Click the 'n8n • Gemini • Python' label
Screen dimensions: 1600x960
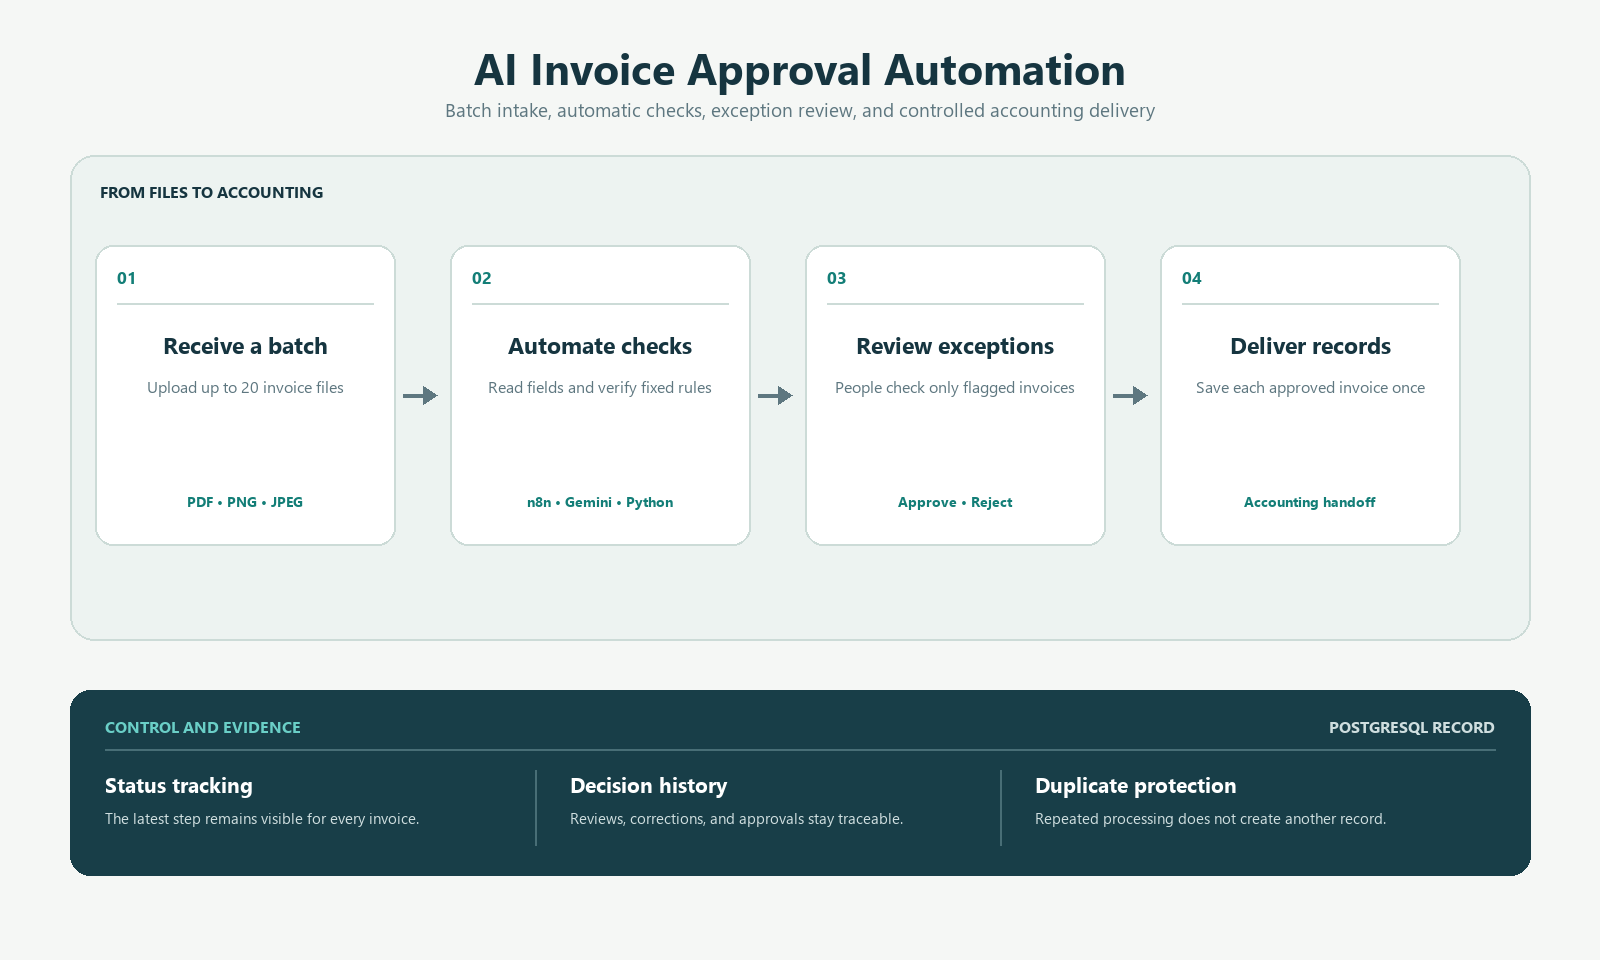[x=600, y=502]
